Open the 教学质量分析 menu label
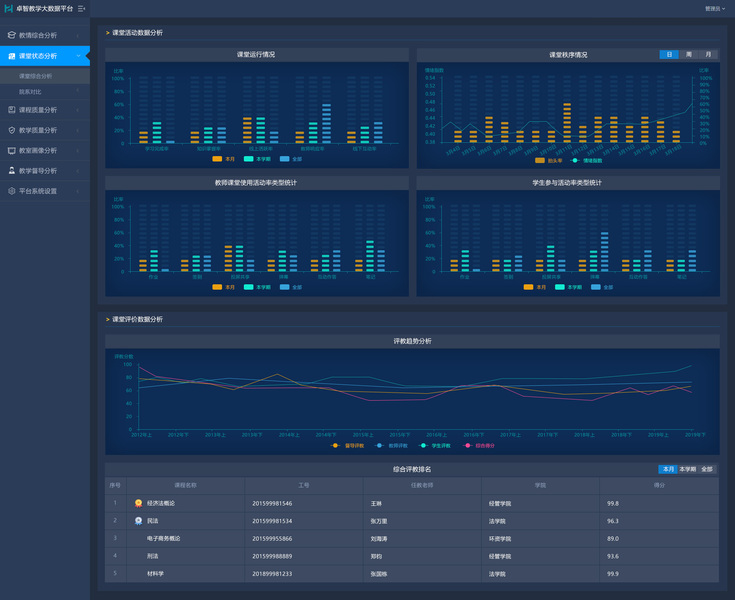Image resolution: width=735 pixels, height=600 pixels. (38, 130)
